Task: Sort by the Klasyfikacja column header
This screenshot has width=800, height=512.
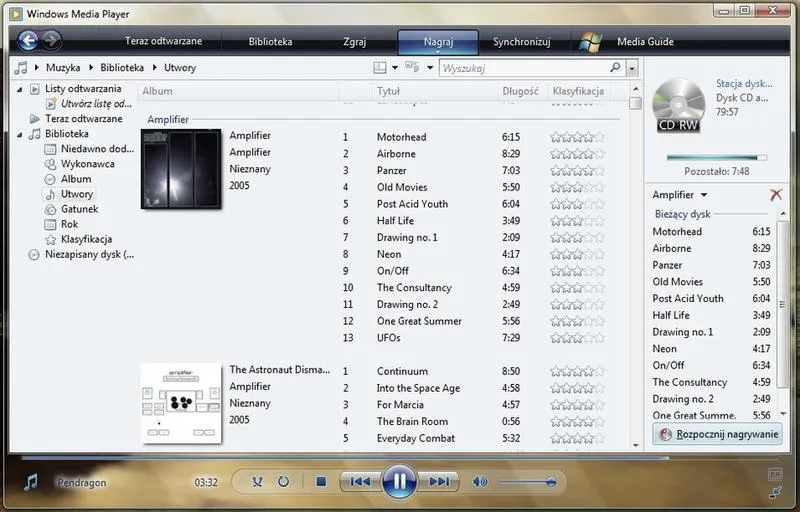Action: tap(579, 91)
